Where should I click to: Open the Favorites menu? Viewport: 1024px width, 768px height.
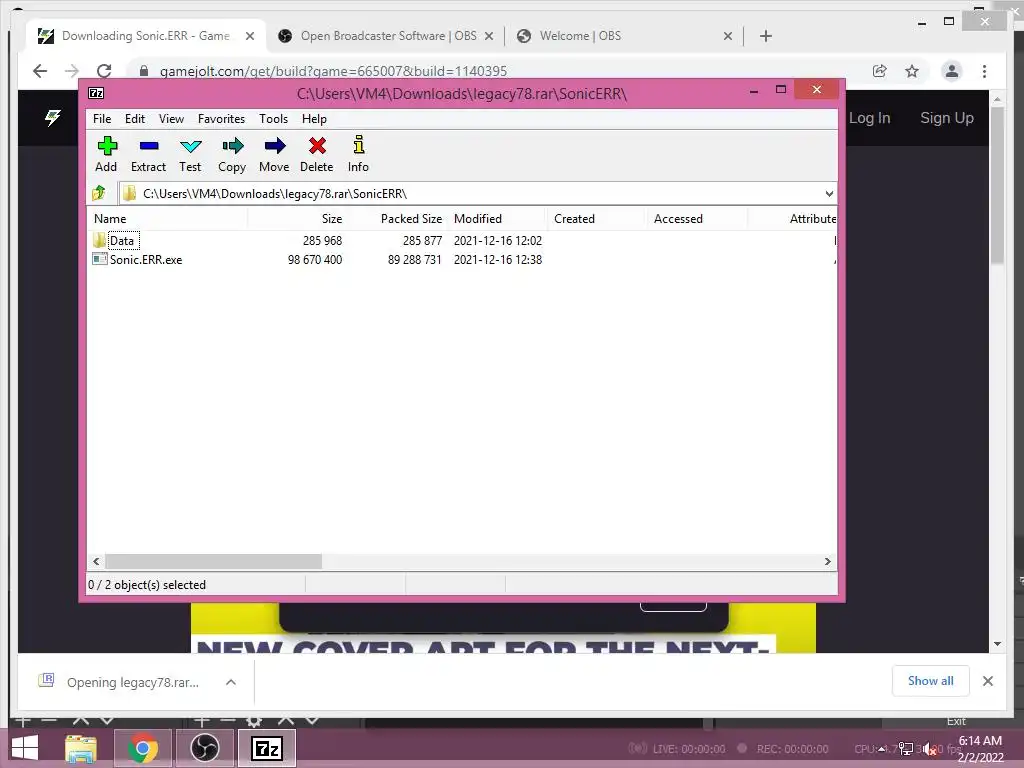click(x=221, y=119)
